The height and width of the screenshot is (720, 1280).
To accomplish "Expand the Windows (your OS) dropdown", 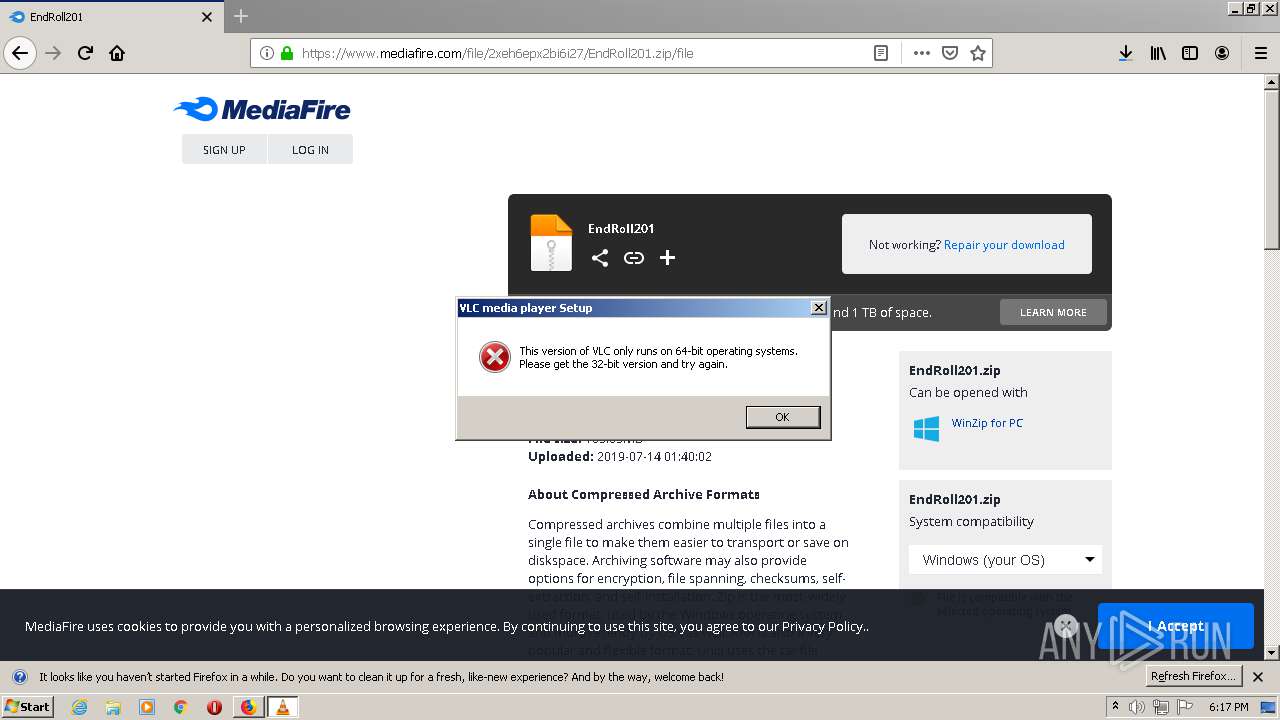I will pos(1005,559).
